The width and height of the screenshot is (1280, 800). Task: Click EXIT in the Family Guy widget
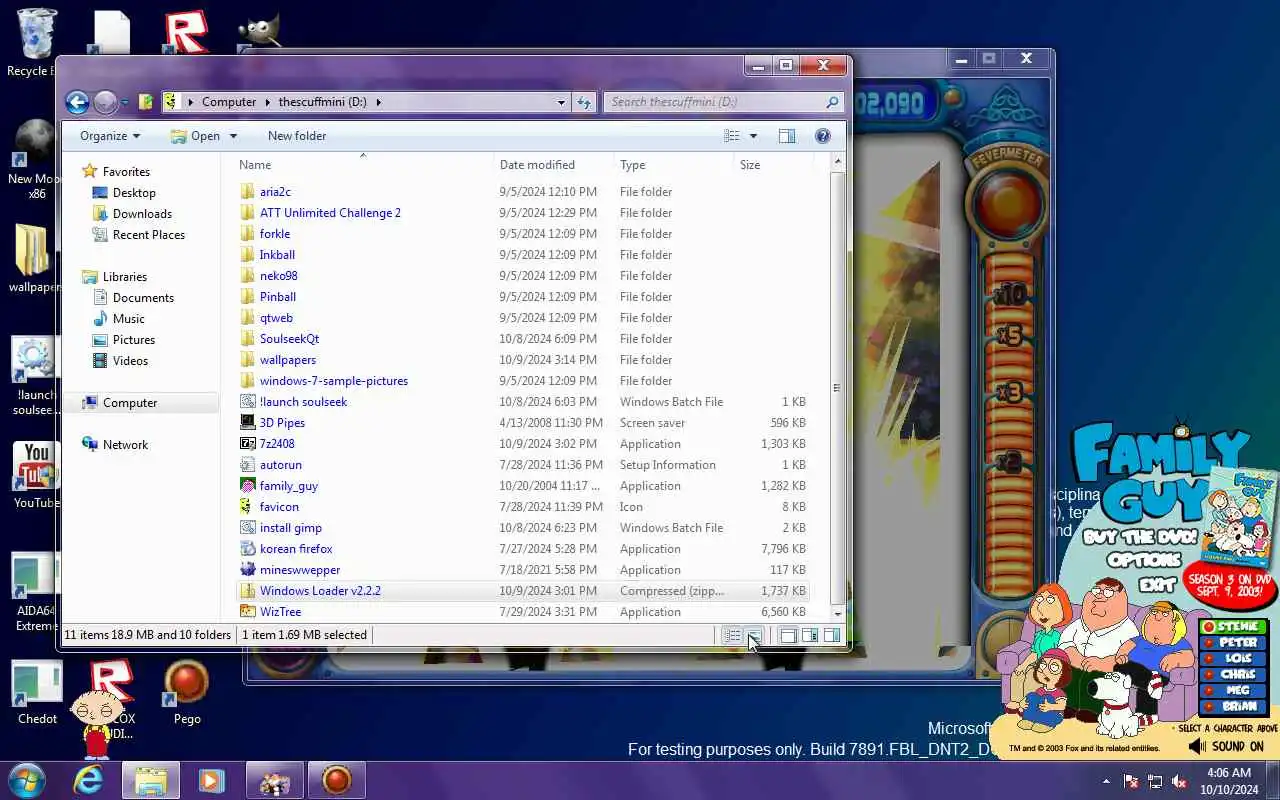tap(1157, 584)
